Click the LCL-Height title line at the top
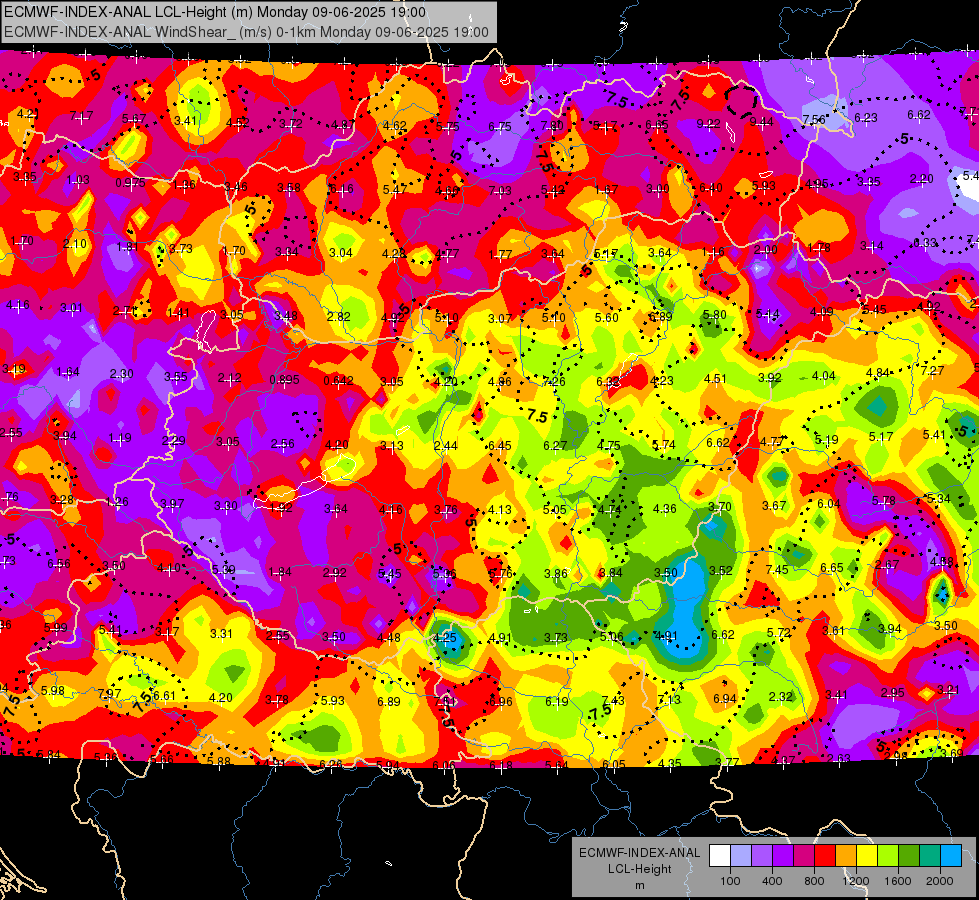 pos(215,12)
